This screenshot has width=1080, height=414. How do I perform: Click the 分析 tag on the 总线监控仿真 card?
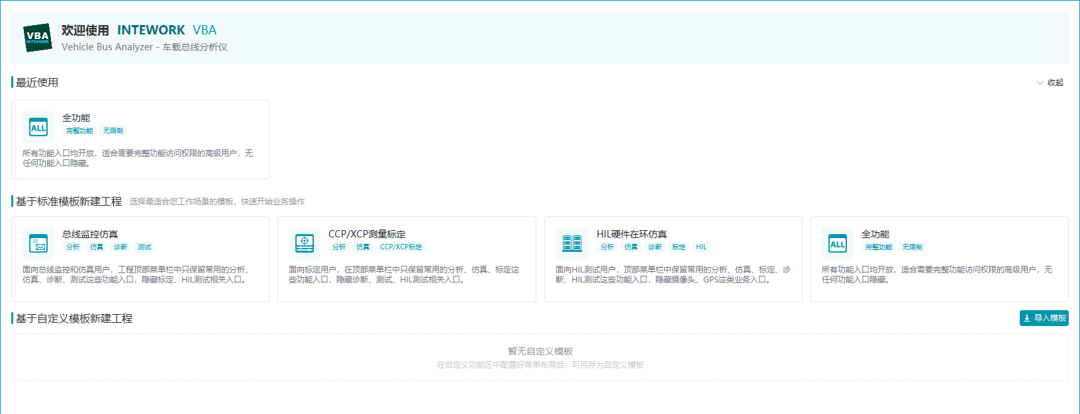pyautogui.click(x=73, y=247)
